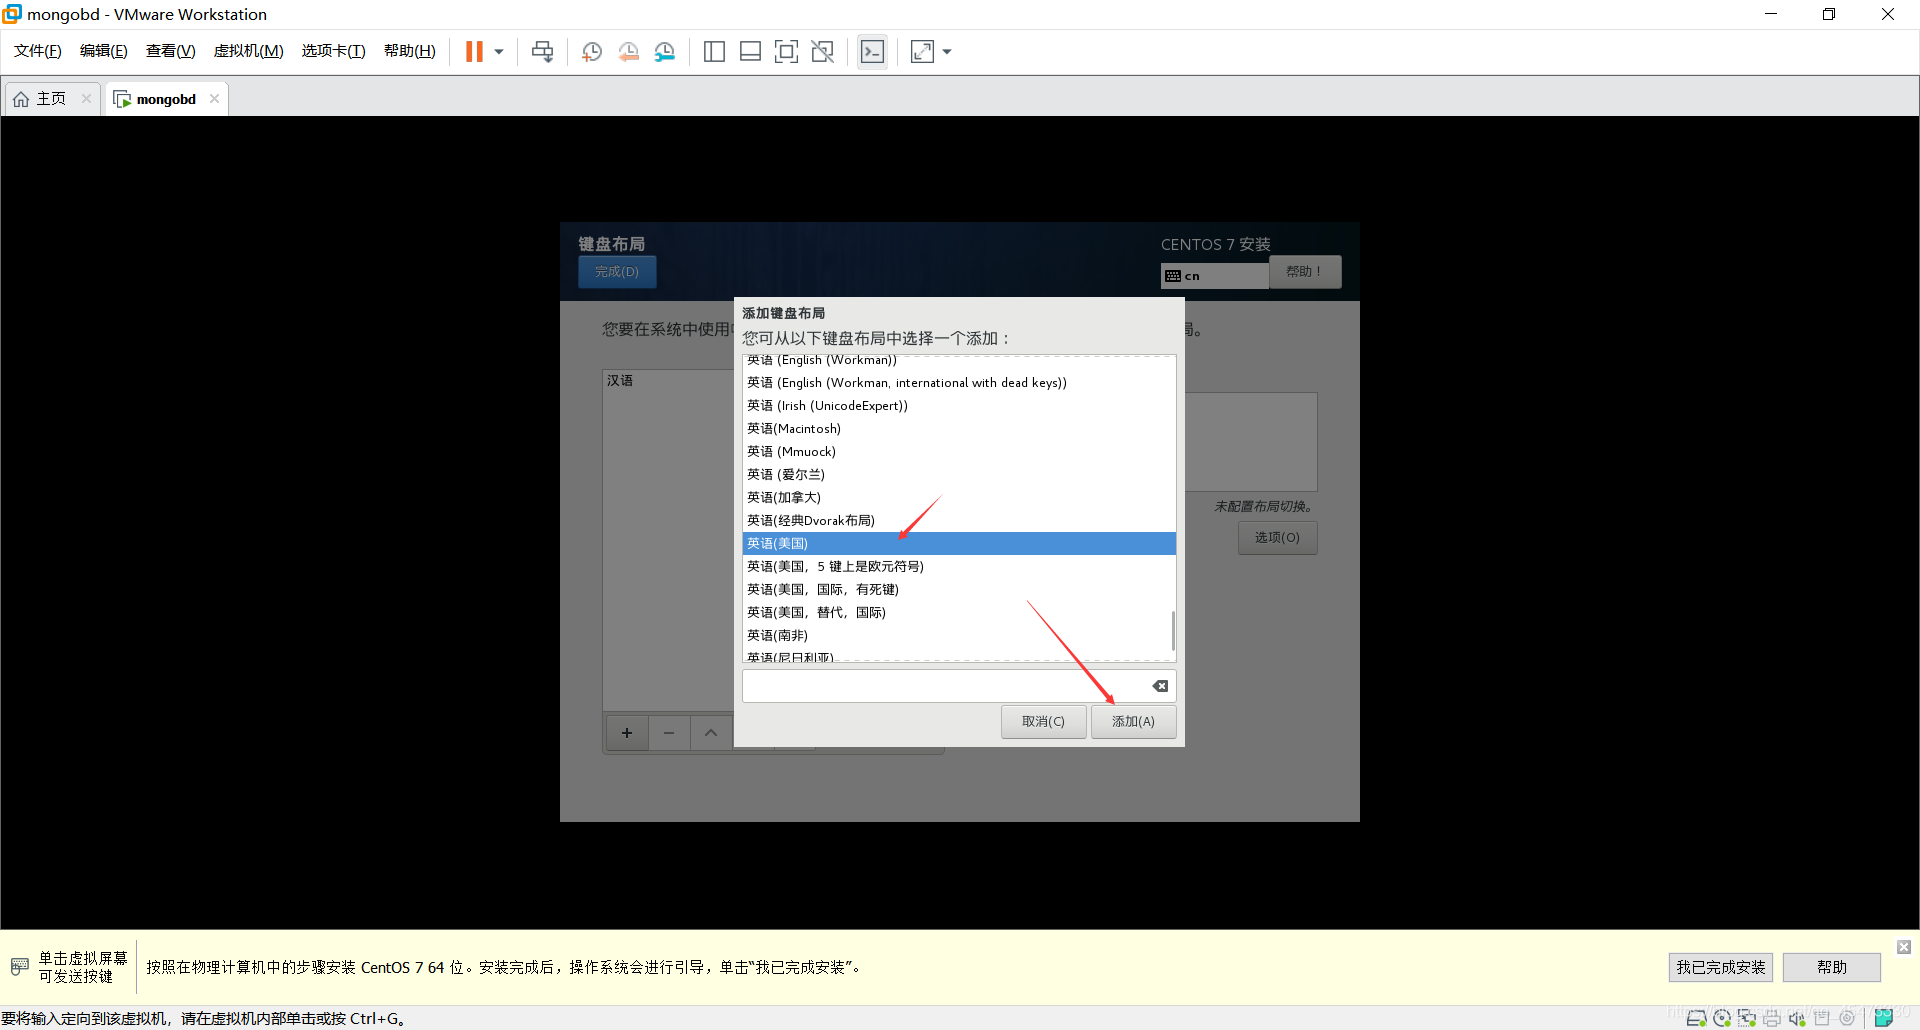Click 我已完成安装 button
The image size is (1920, 1030).
[1721, 967]
